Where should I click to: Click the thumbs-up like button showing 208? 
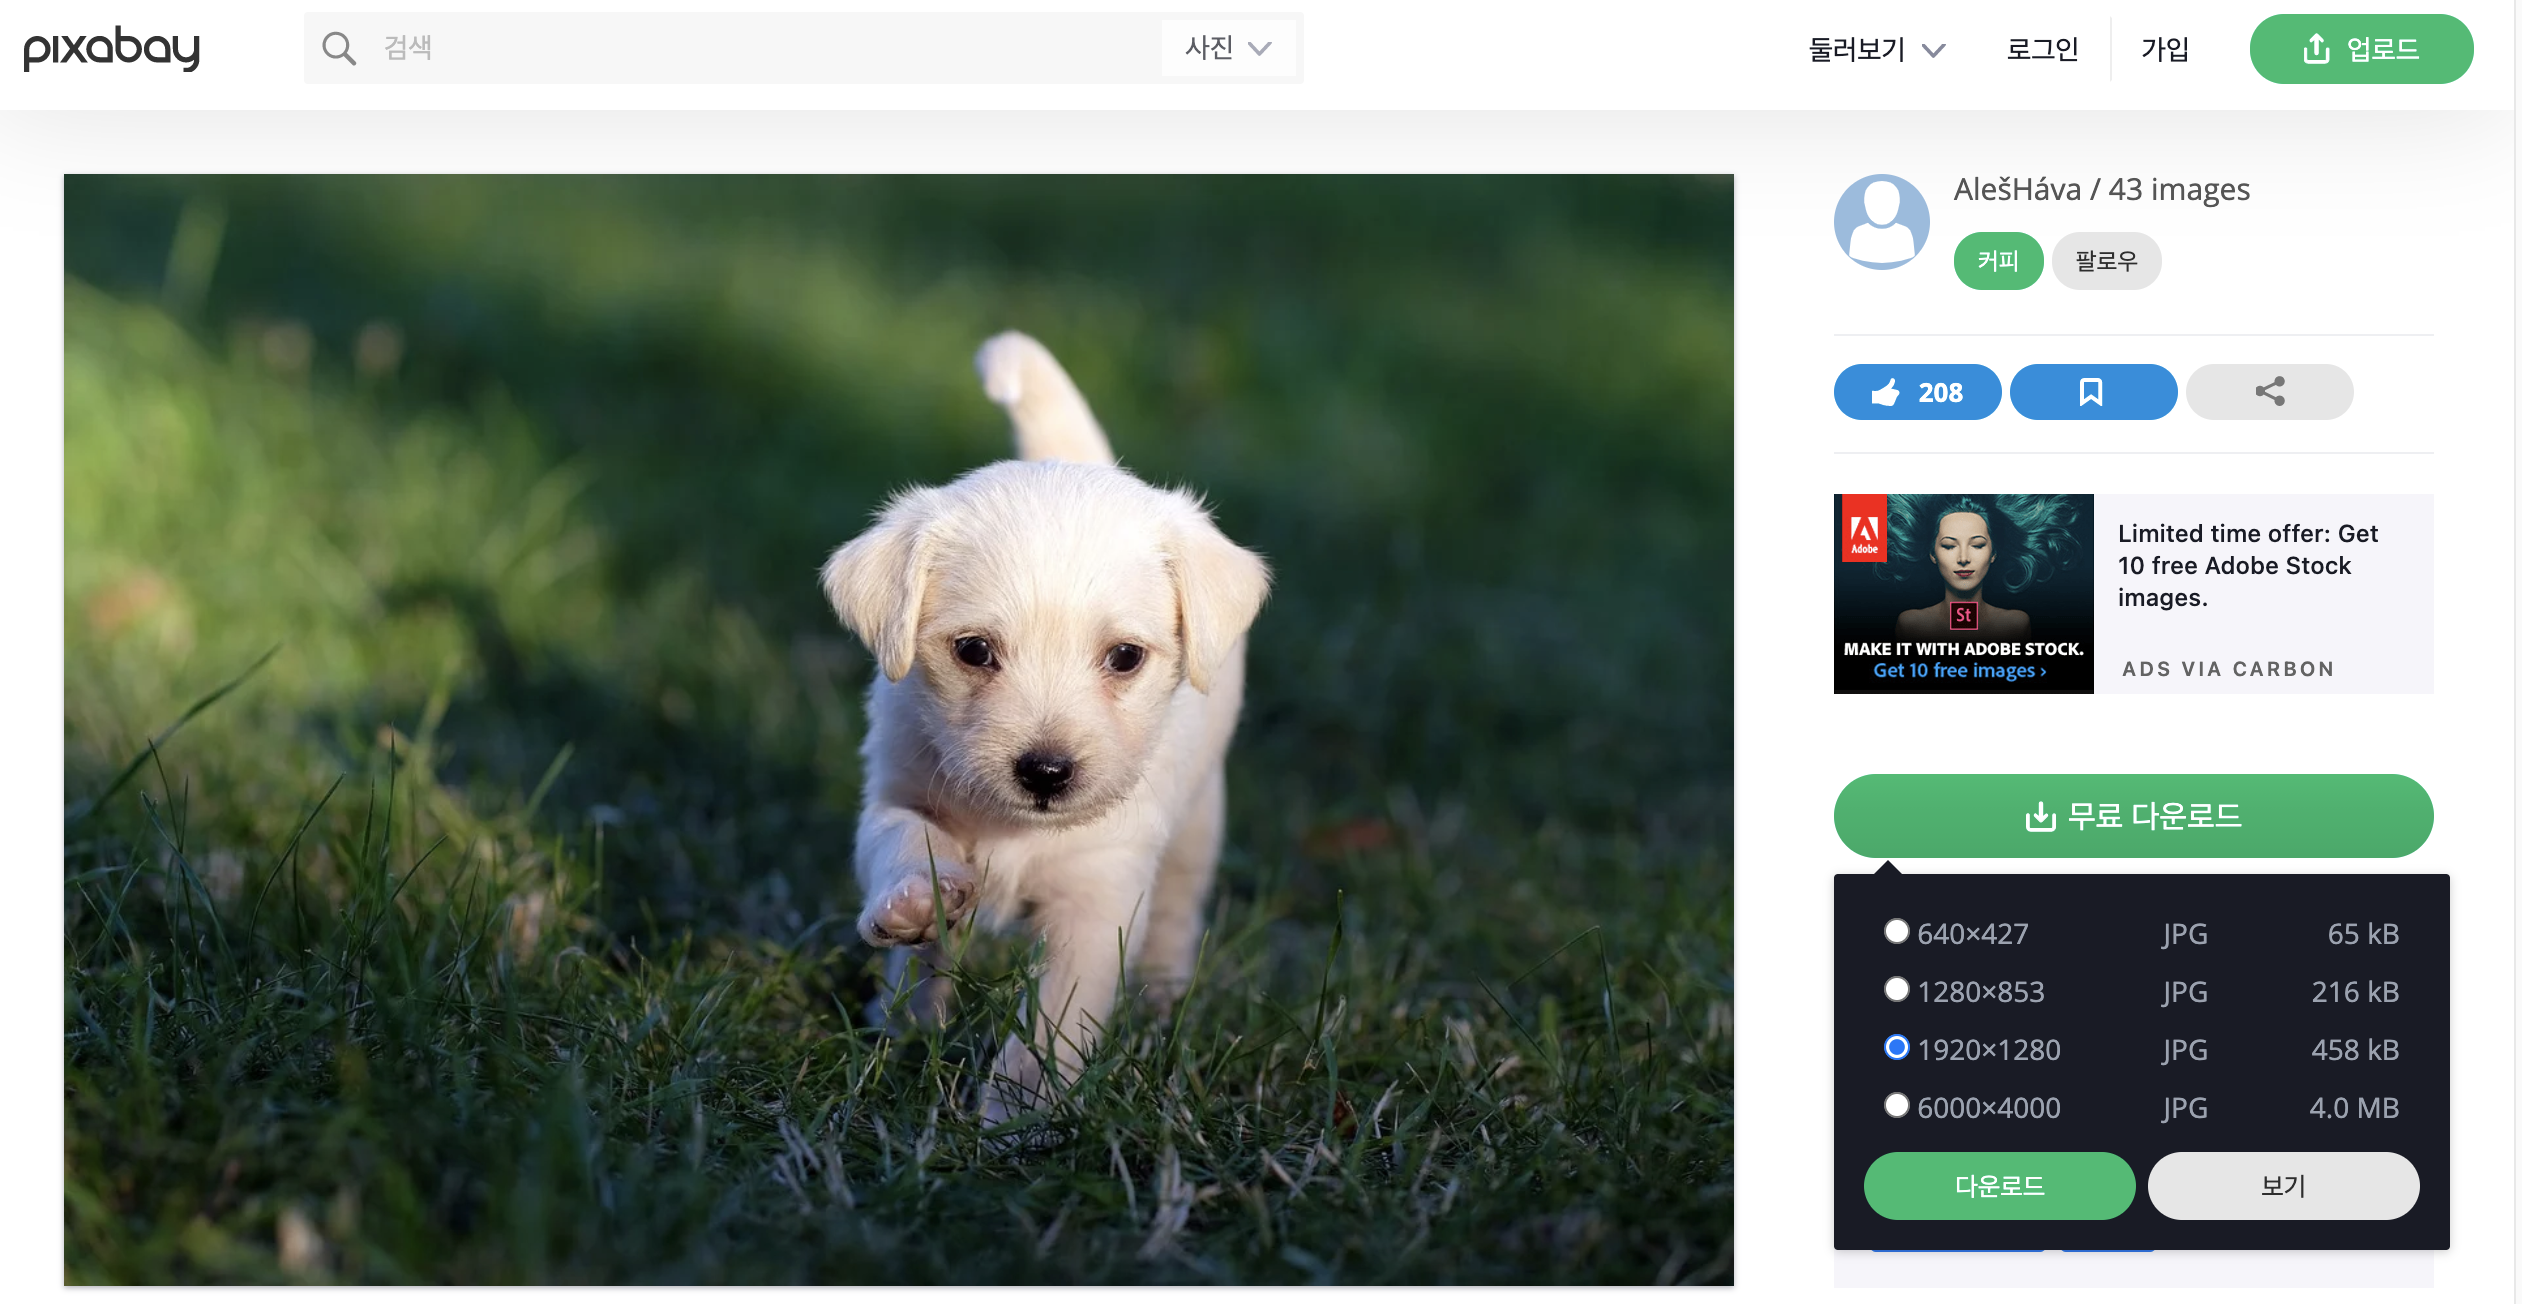coord(1916,392)
